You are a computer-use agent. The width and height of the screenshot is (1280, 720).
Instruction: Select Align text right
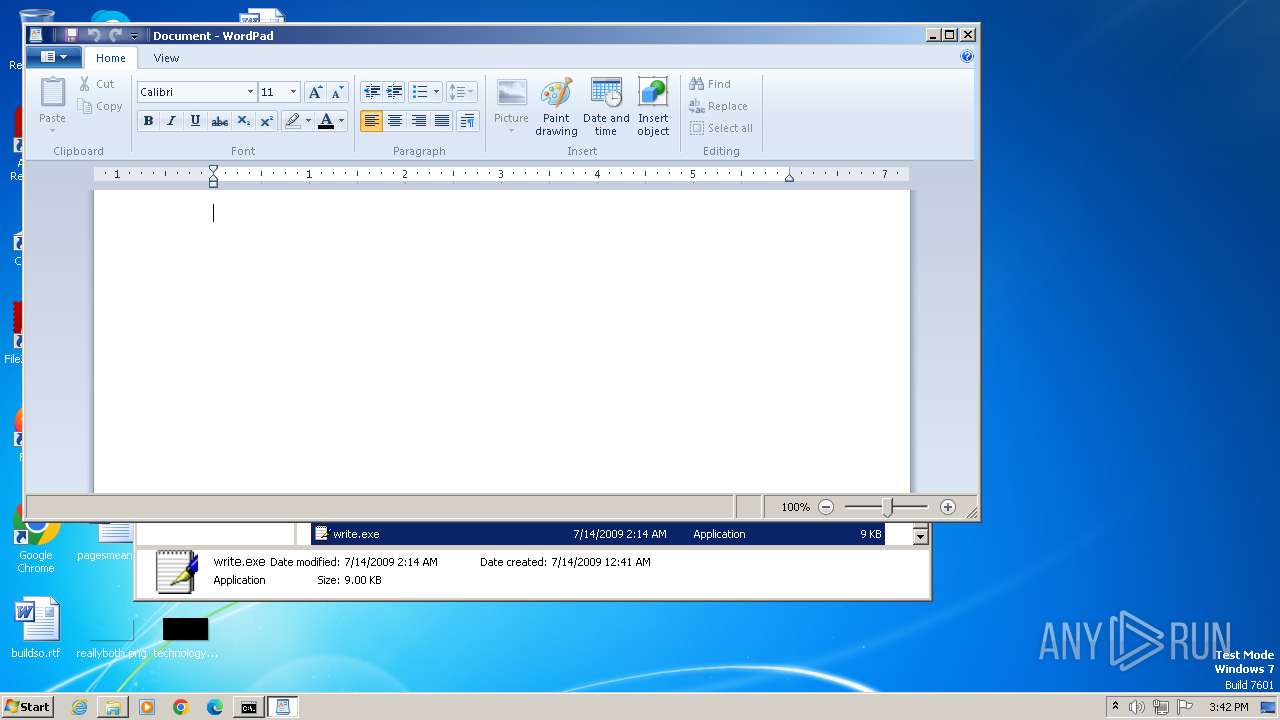418,121
